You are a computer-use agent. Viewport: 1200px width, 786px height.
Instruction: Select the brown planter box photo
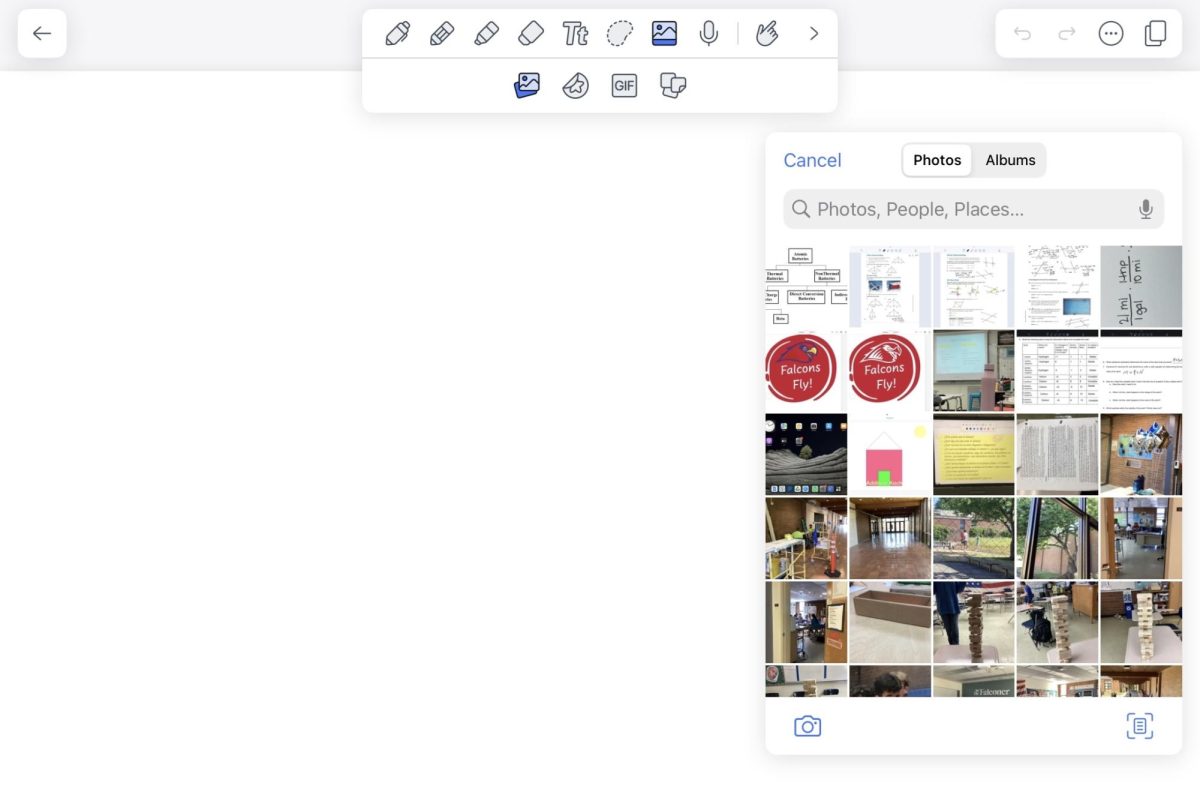(890, 623)
